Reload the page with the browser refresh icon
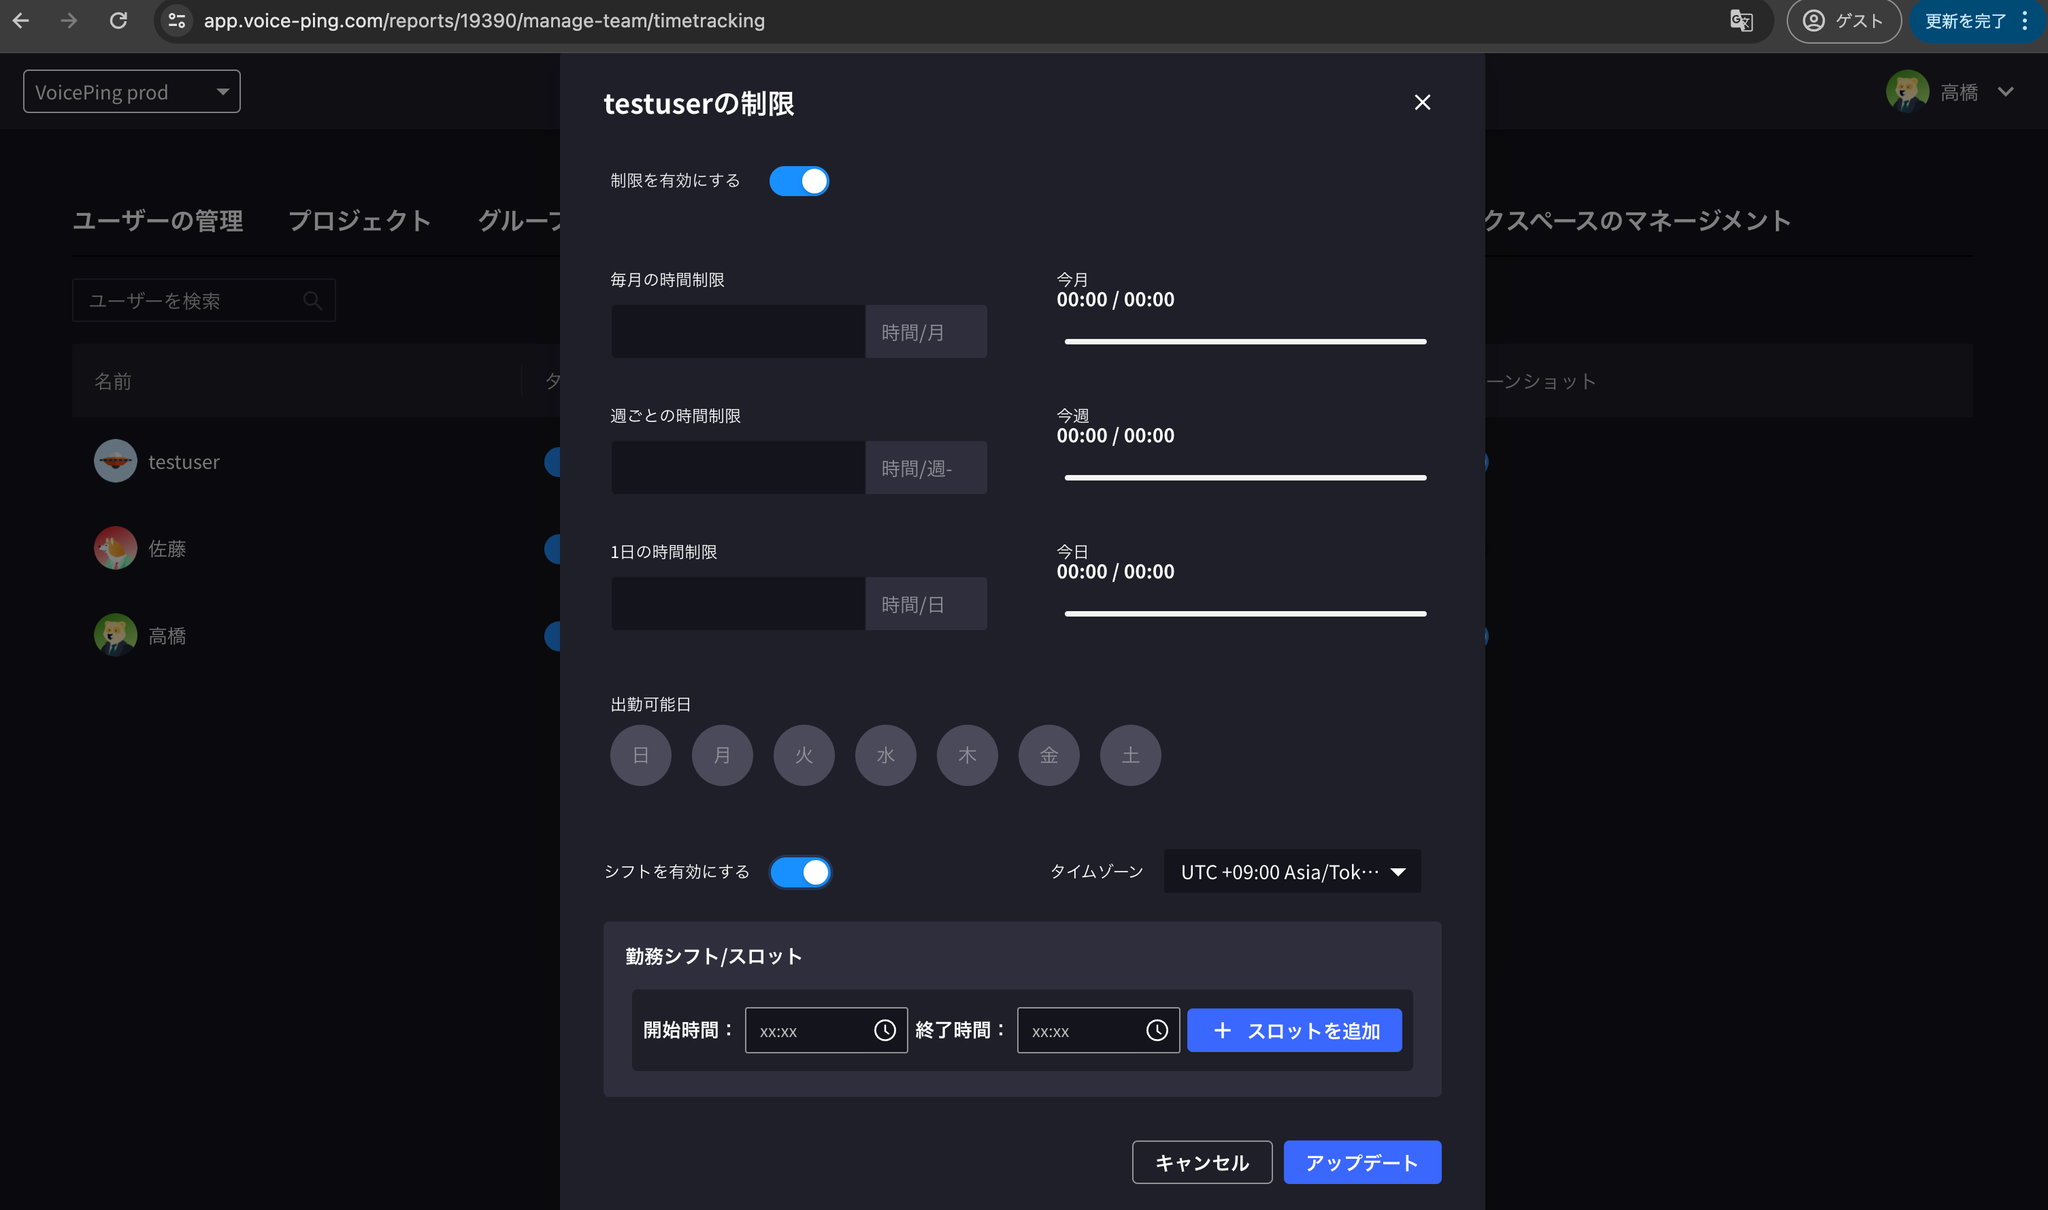This screenshot has height=1210, width=2048. (119, 20)
